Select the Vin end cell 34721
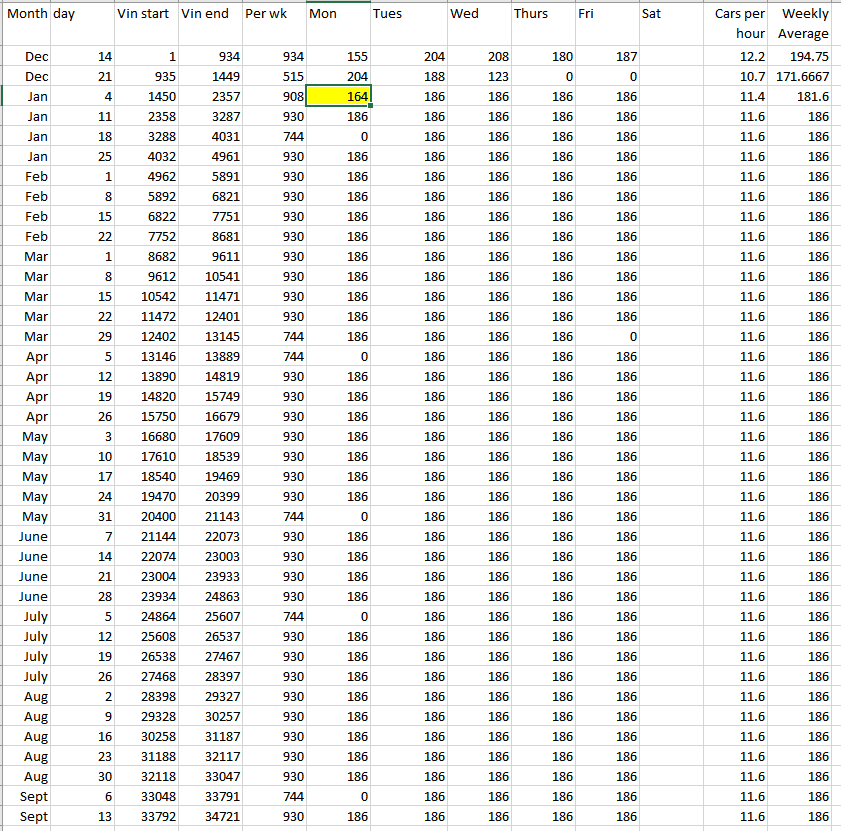Image resolution: width=841 pixels, height=831 pixels. [x=209, y=817]
